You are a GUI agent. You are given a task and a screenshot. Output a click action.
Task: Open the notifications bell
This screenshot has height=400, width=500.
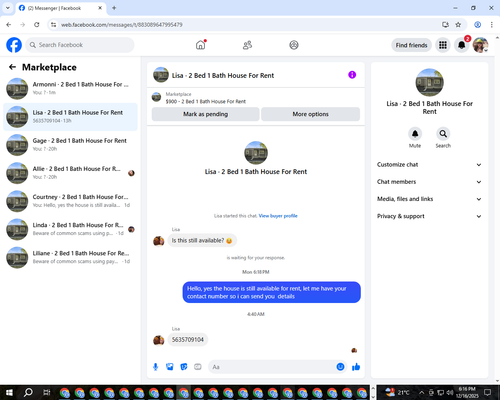(462, 45)
